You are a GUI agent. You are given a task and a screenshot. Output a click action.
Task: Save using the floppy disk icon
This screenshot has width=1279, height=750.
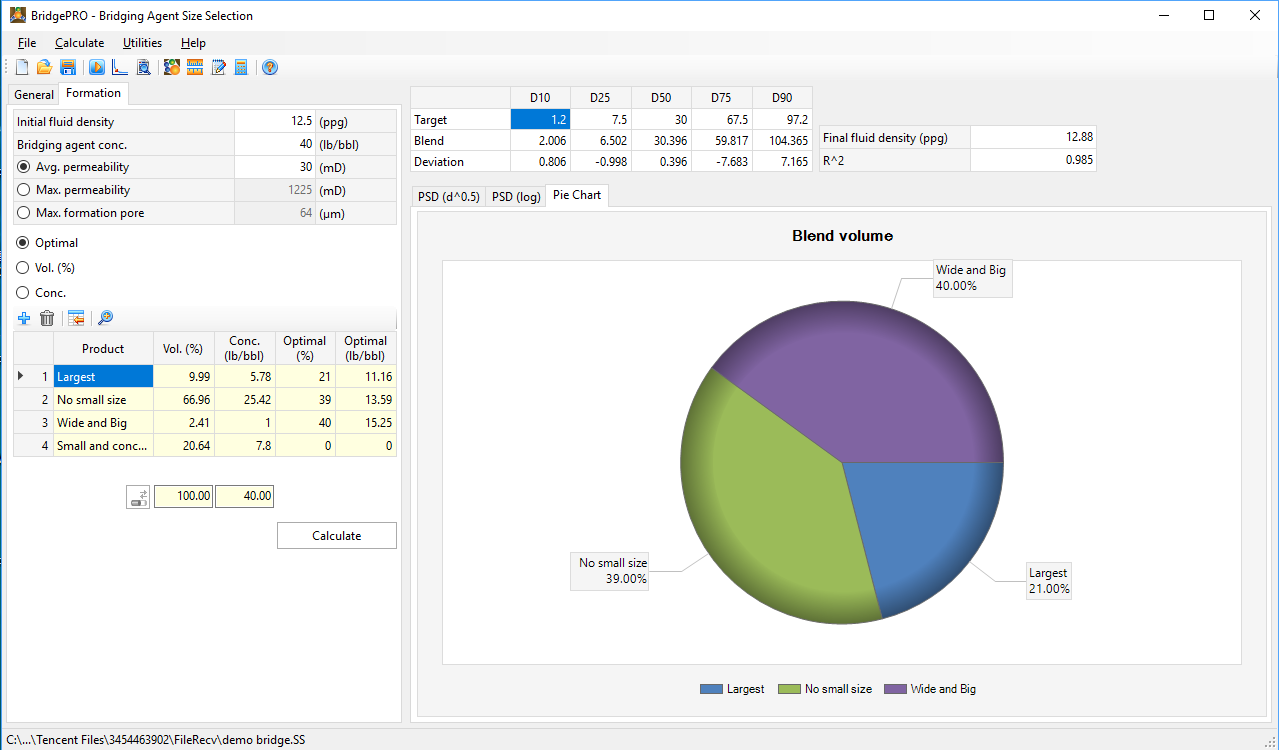[68, 67]
